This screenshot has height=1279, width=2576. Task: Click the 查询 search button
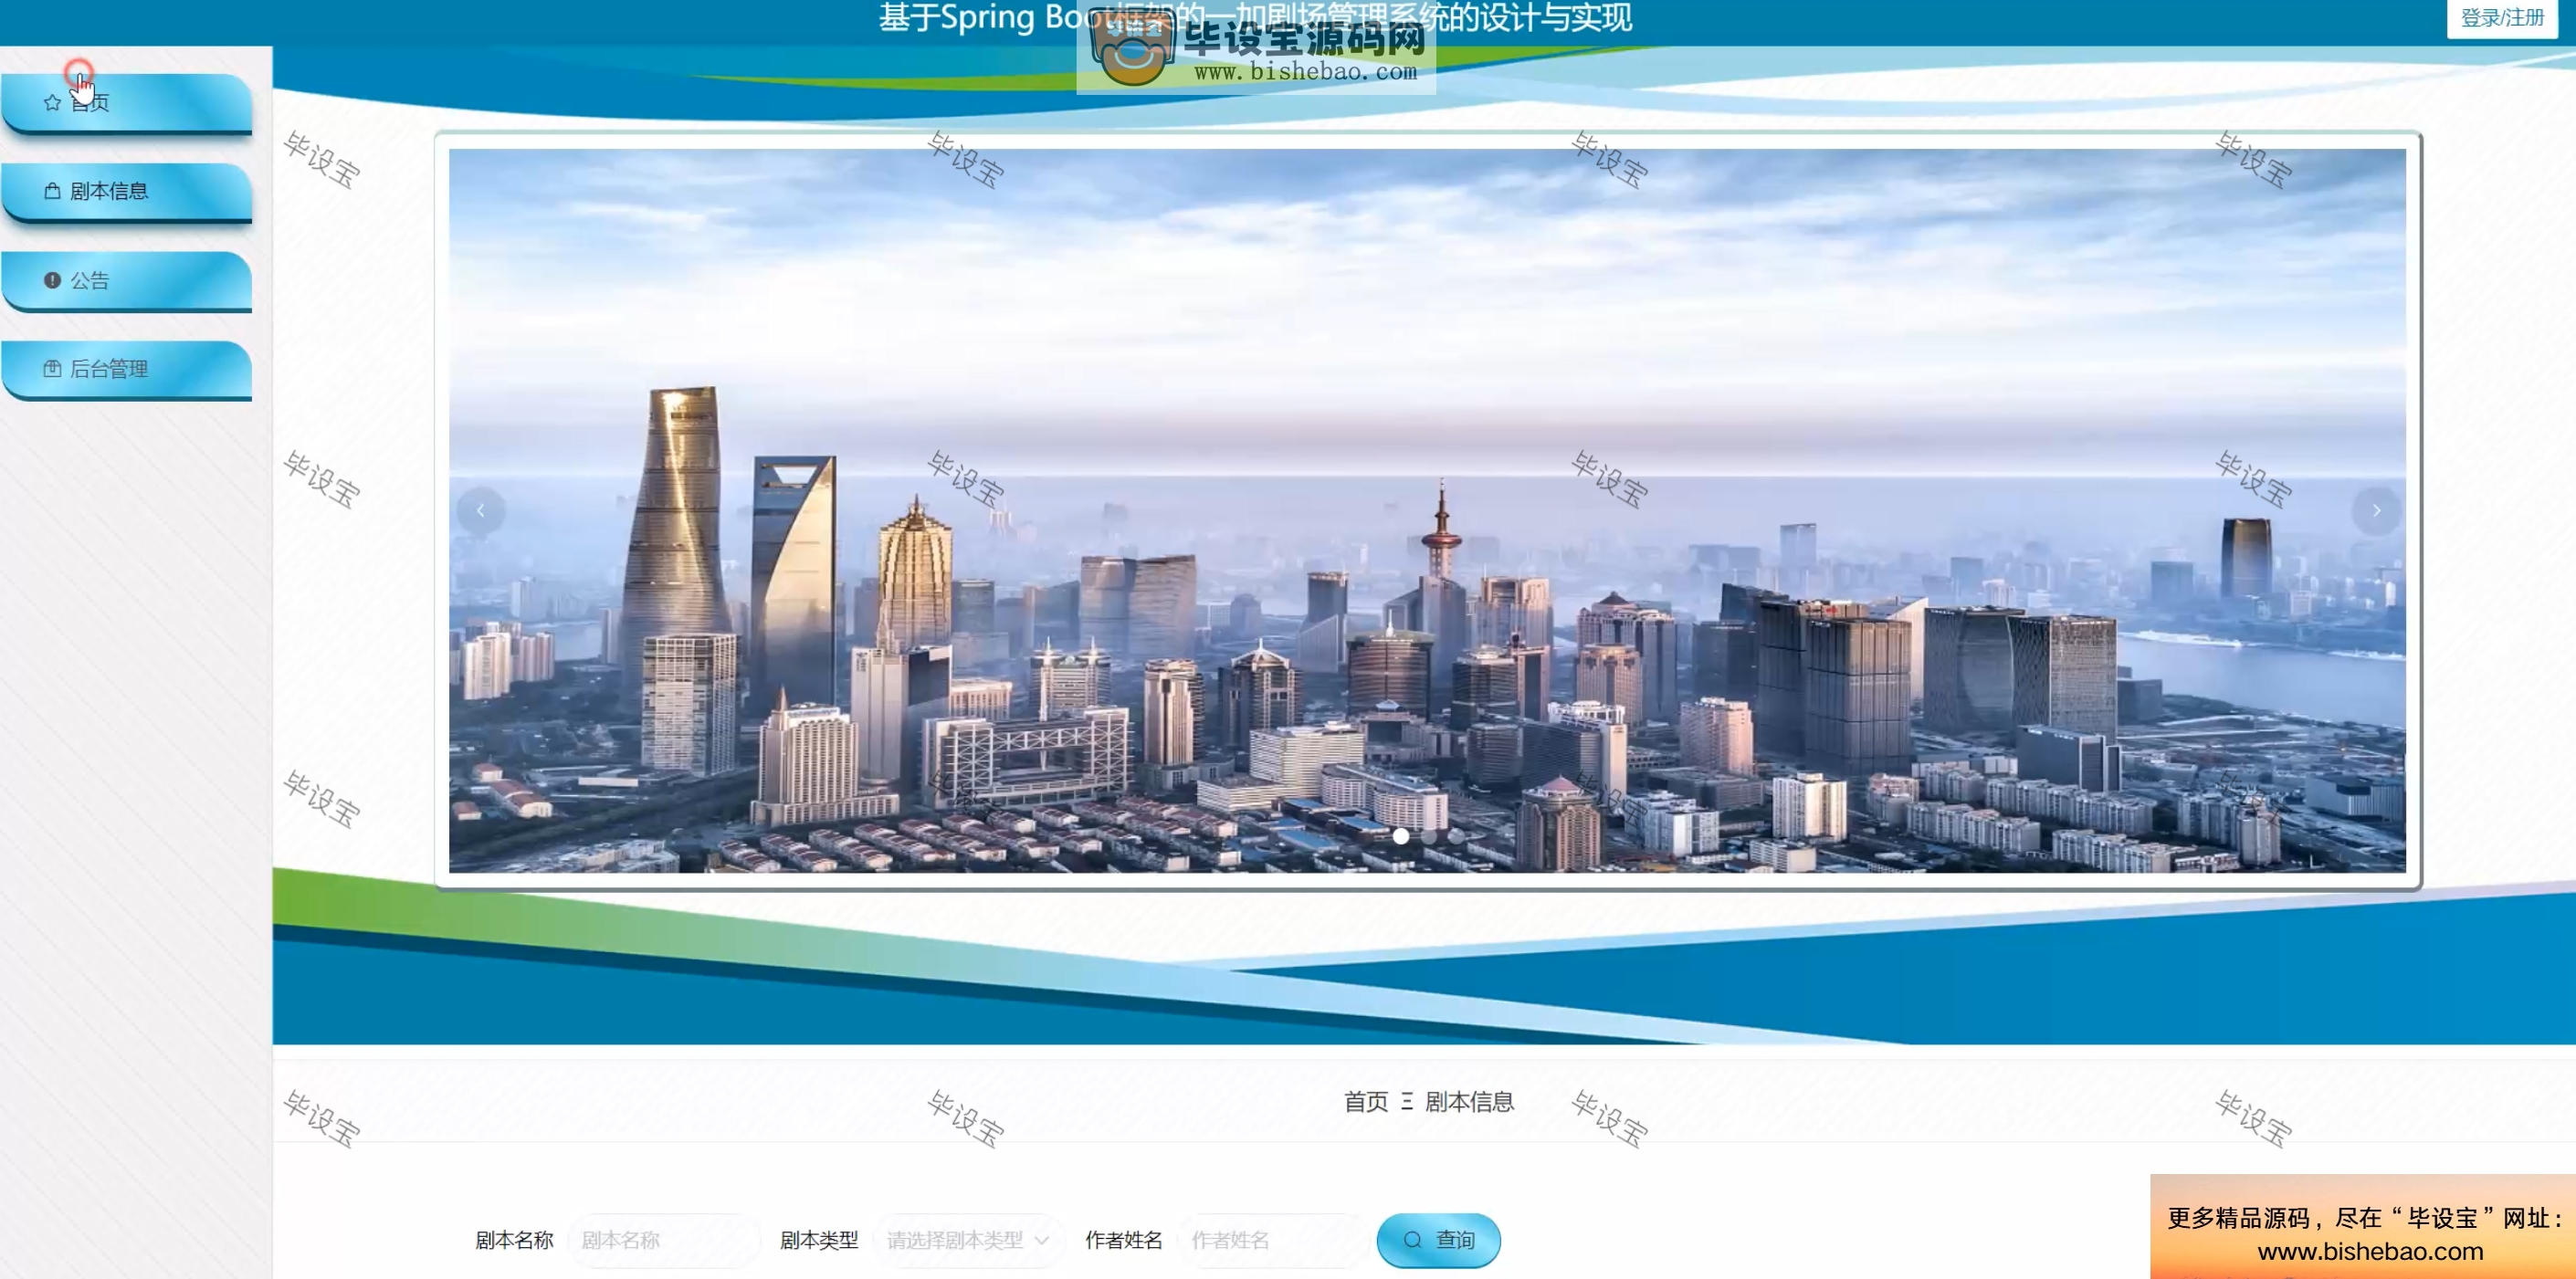tap(1438, 1240)
